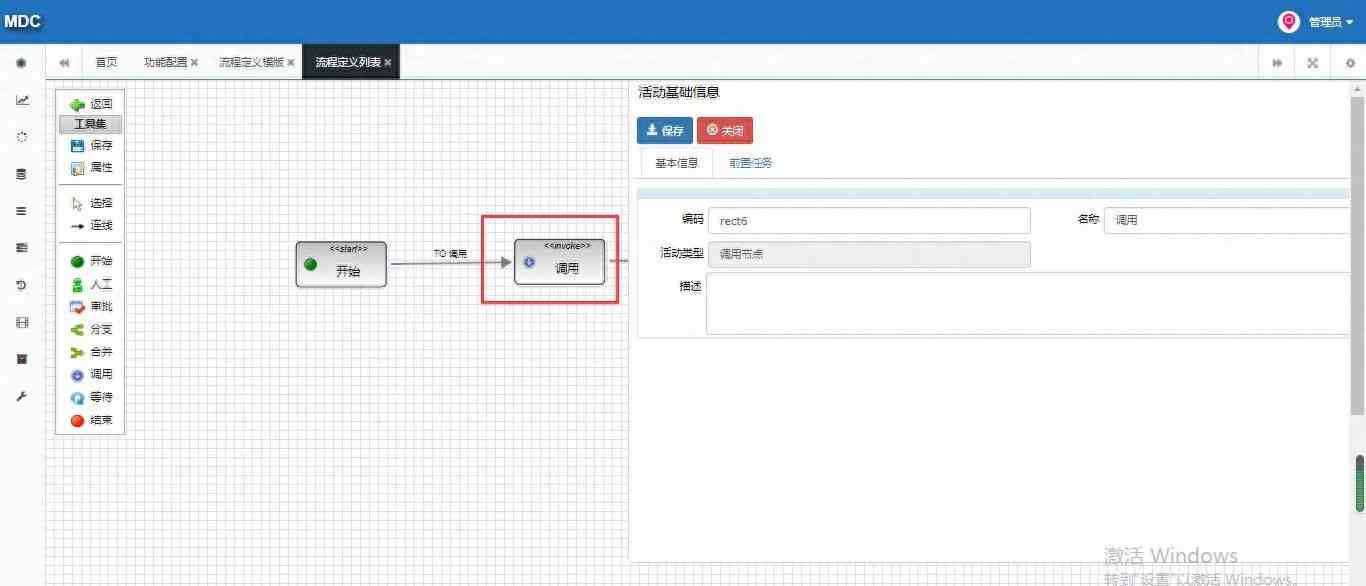Click the 保存 floppy disk tool in palette

pyautogui.click(x=91, y=145)
